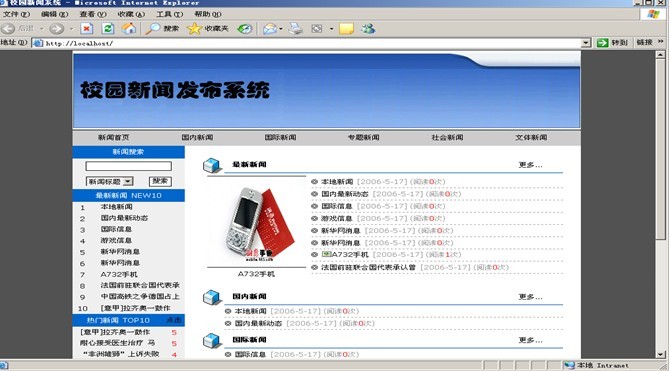
Task: Click 新华网消息 sidebar item number 5
Action: click(120, 252)
